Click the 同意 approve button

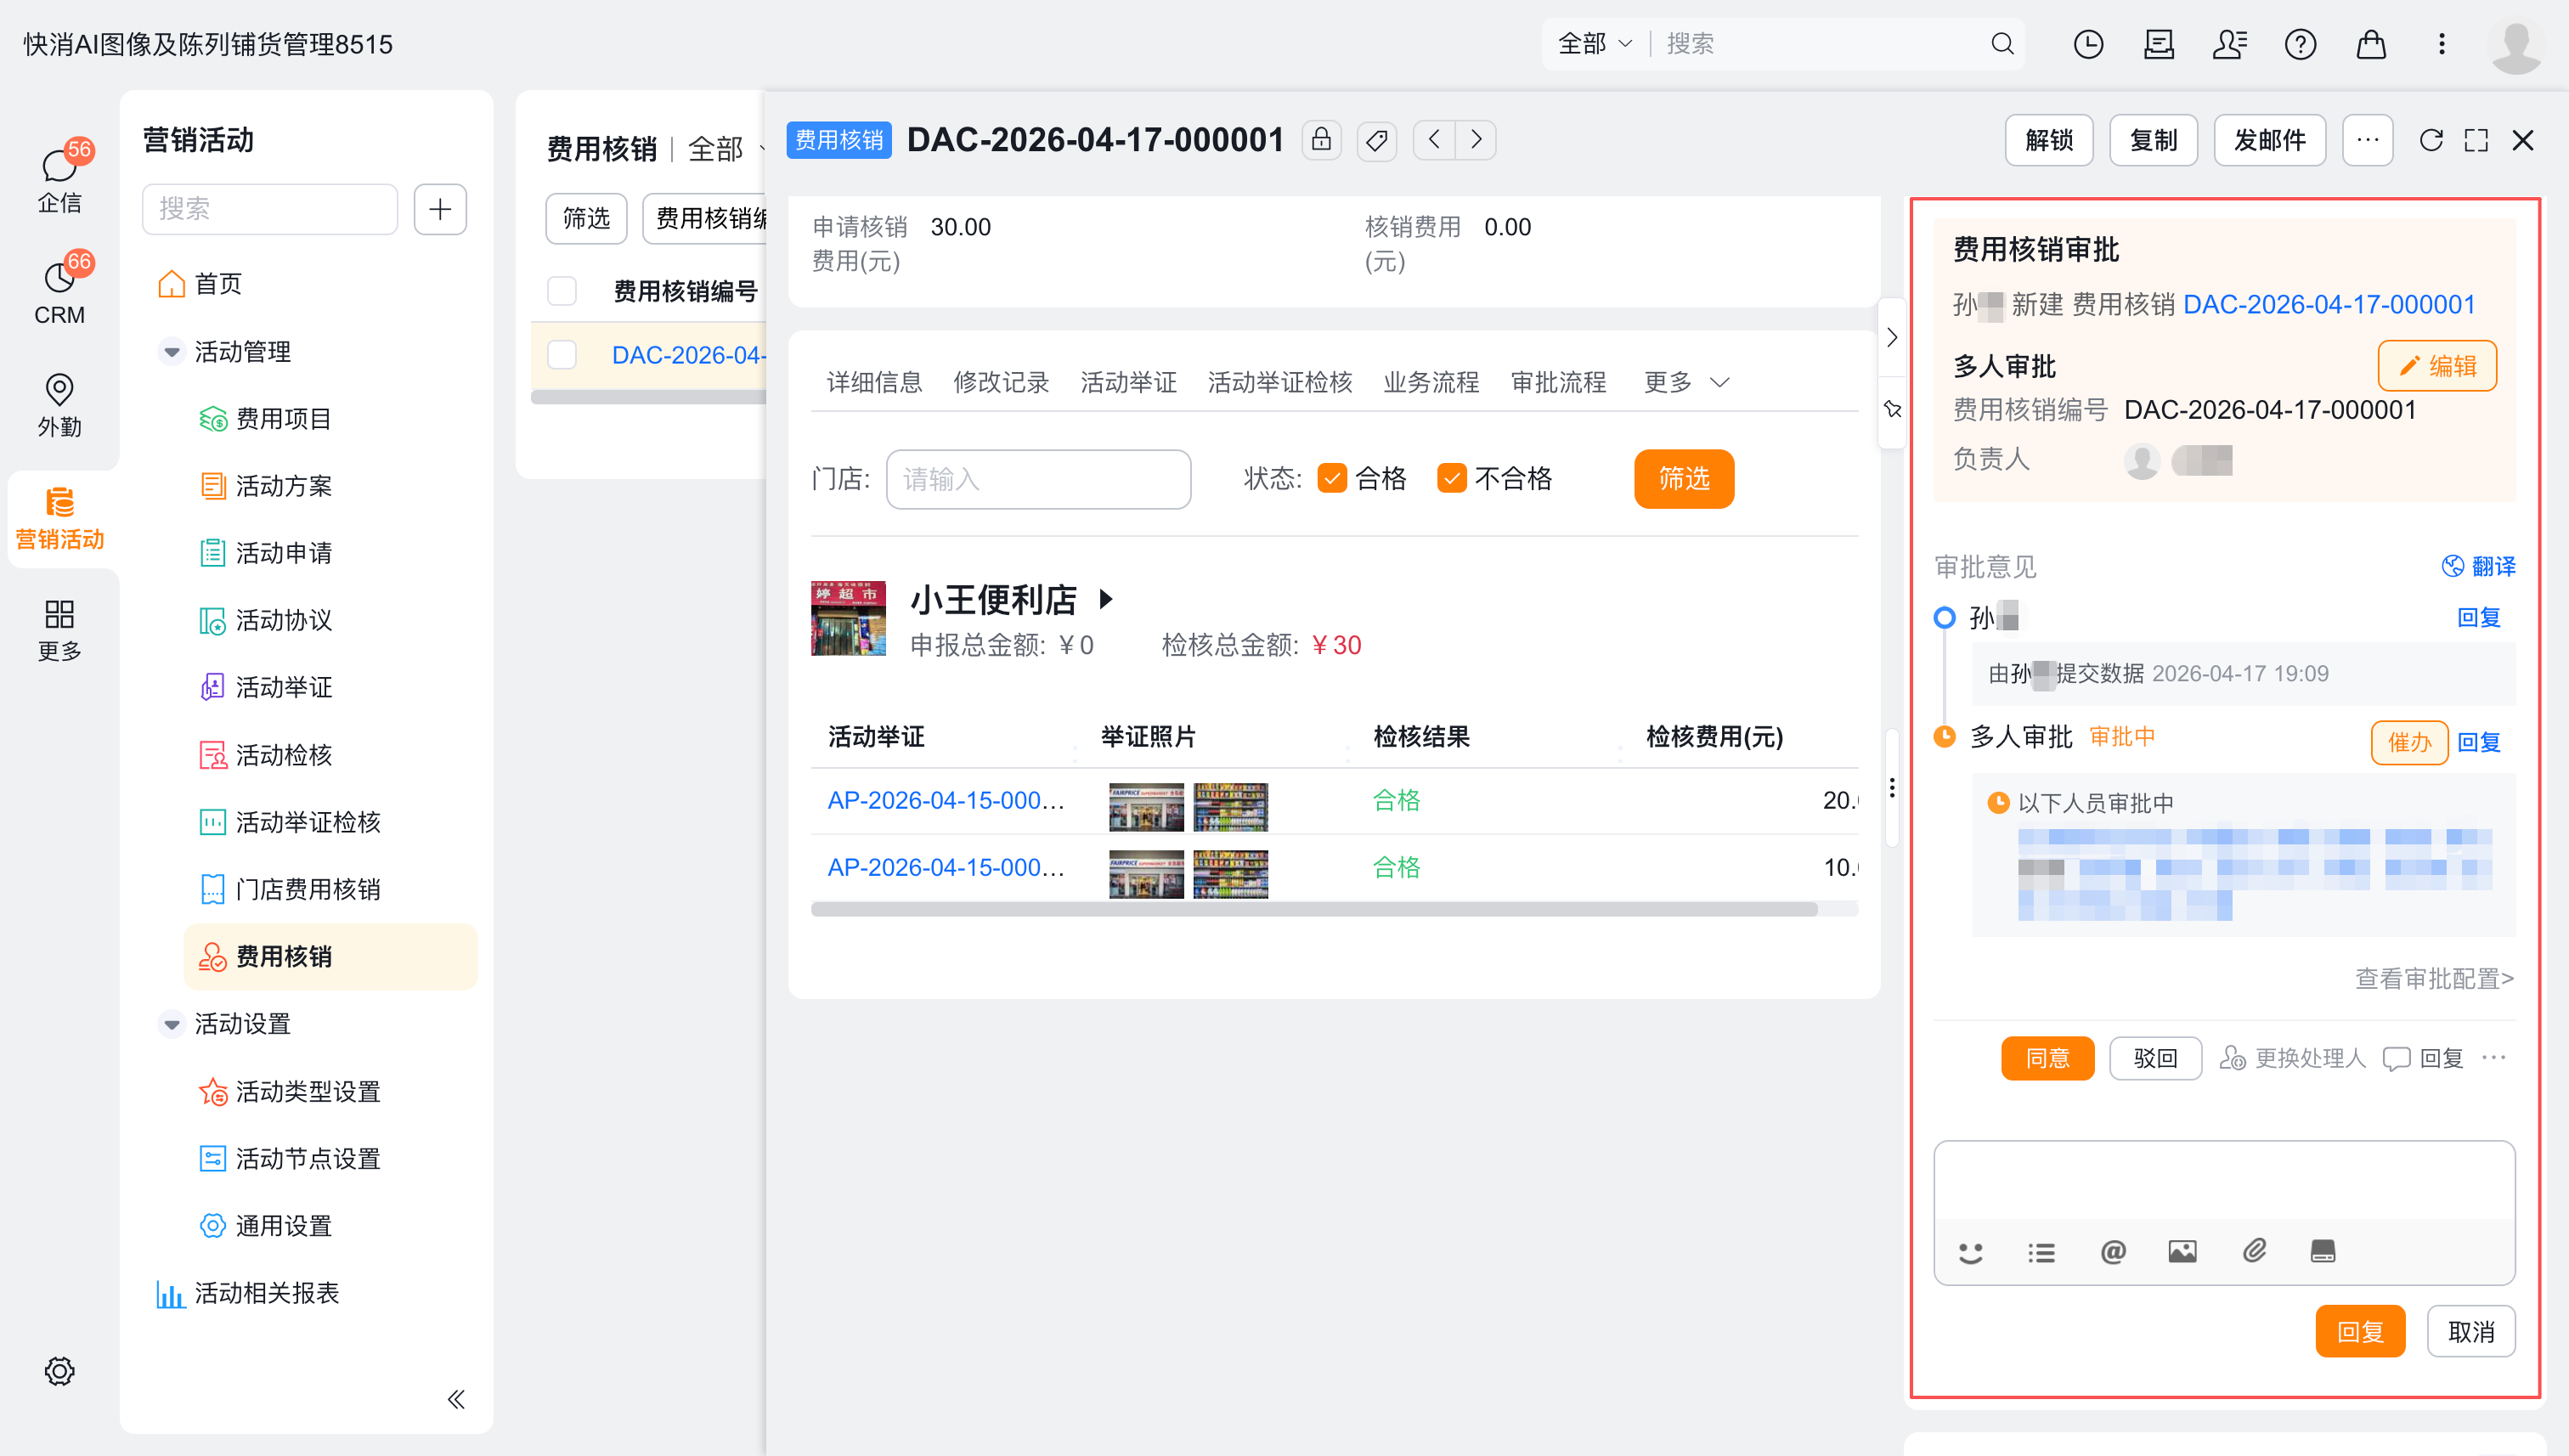coord(2047,1058)
